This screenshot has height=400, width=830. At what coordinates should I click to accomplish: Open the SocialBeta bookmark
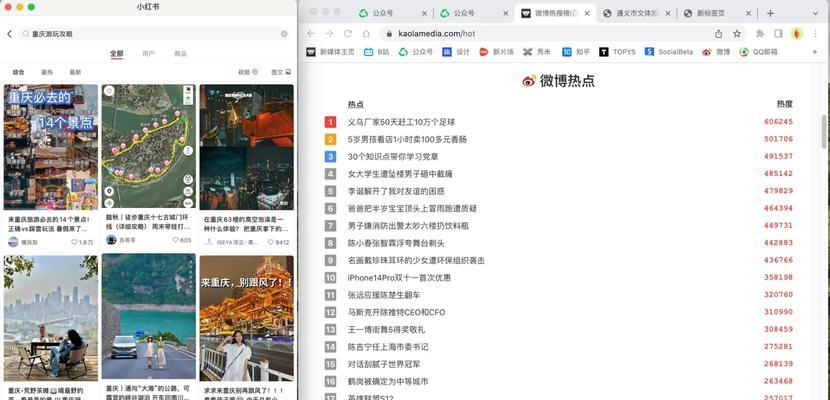tap(669, 52)
